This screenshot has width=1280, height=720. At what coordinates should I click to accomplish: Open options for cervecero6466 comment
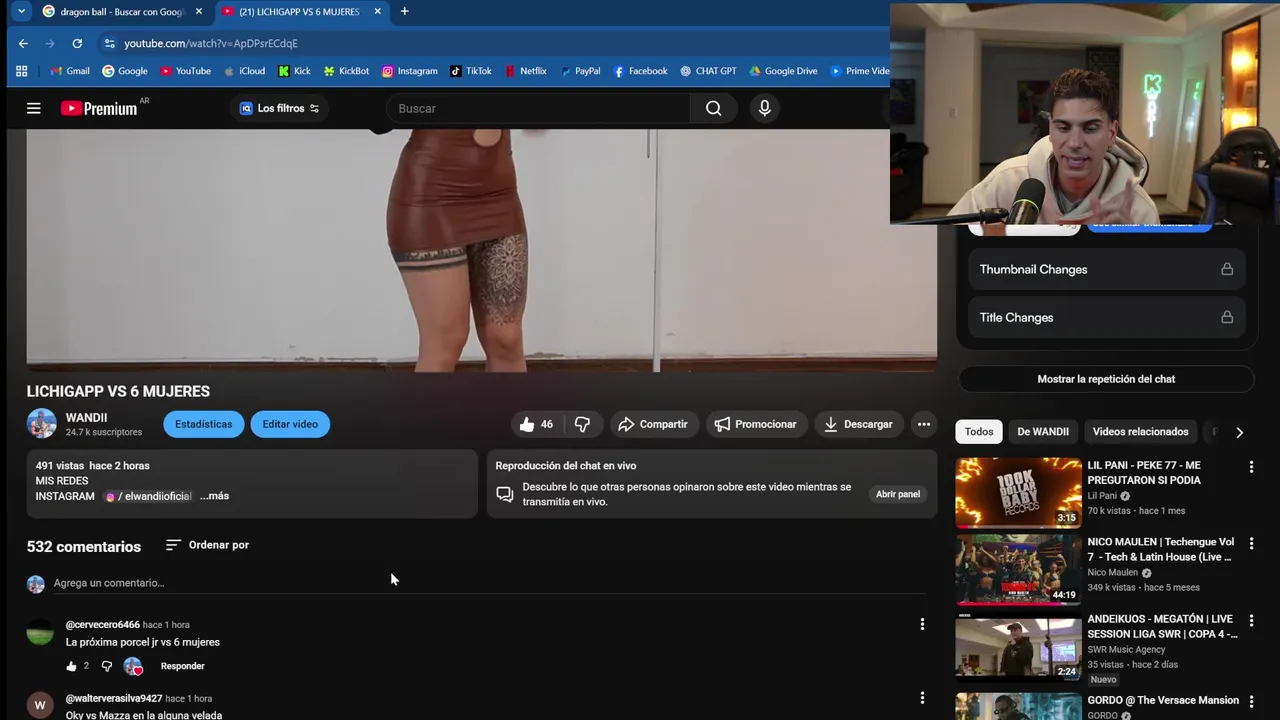point(922,624)
